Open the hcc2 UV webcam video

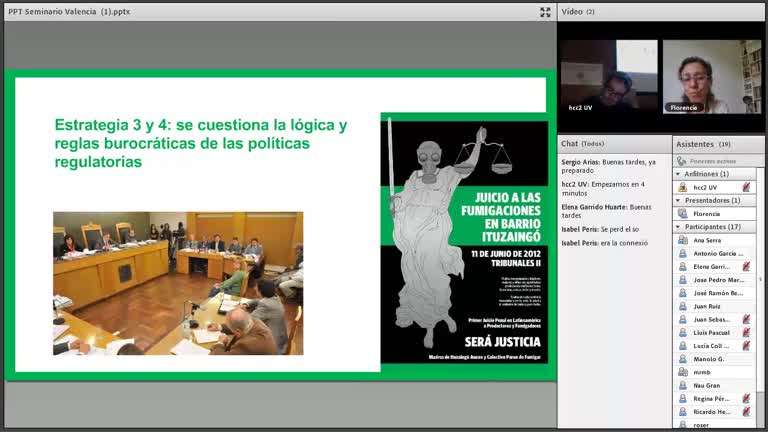(609, 77)
